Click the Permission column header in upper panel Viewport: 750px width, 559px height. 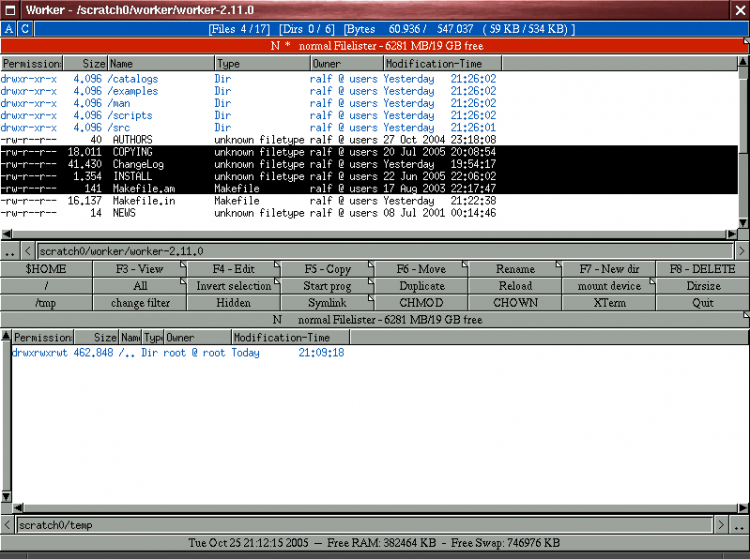(x=32, y=64)
